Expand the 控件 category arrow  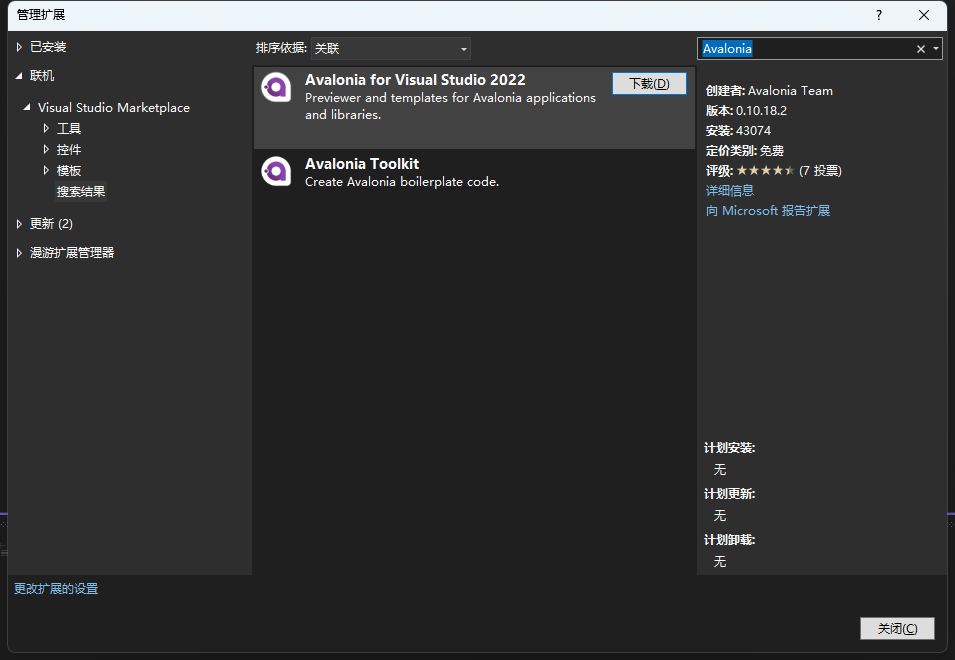[x=46, y=150]
